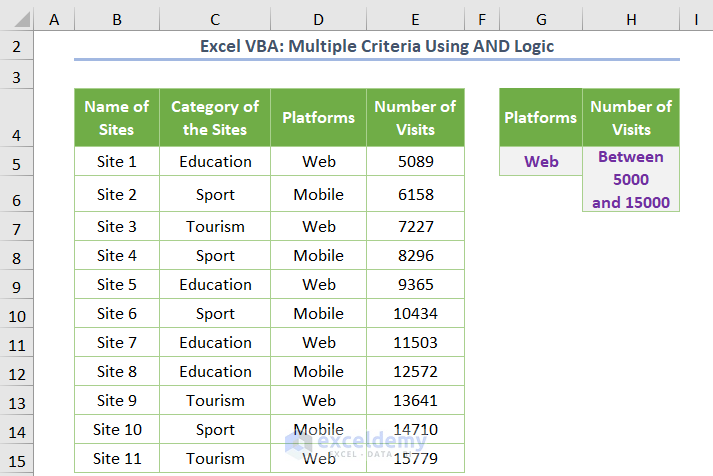Click the 'Name of Sites' header cell
Screen dimensions: 713x476
point(117,118)
